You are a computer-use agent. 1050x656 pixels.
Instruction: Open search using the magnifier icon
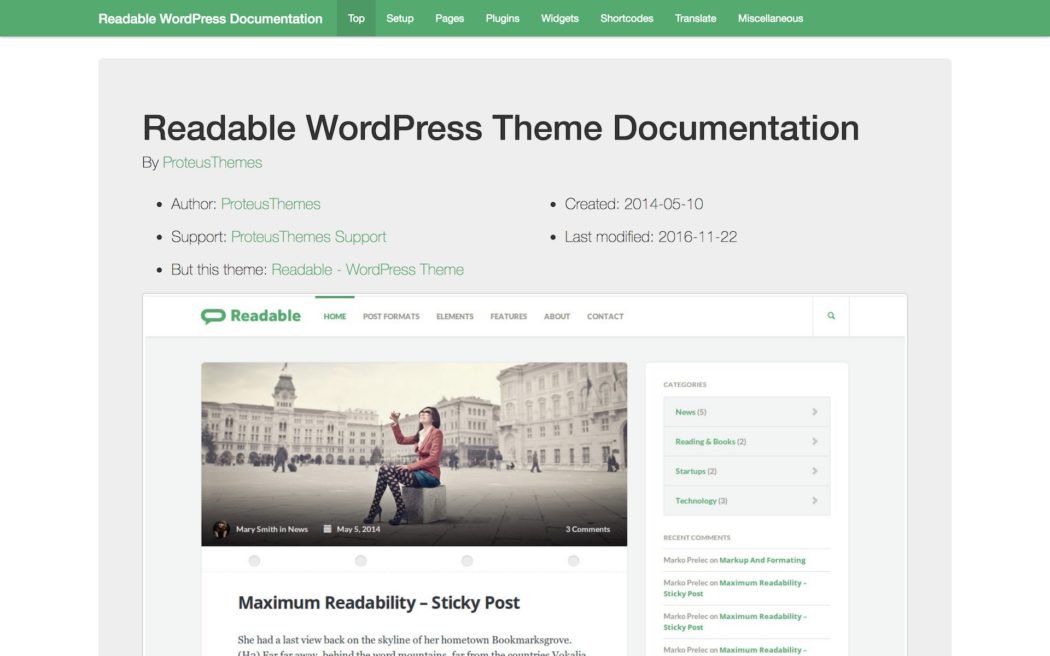click(830, 315)
